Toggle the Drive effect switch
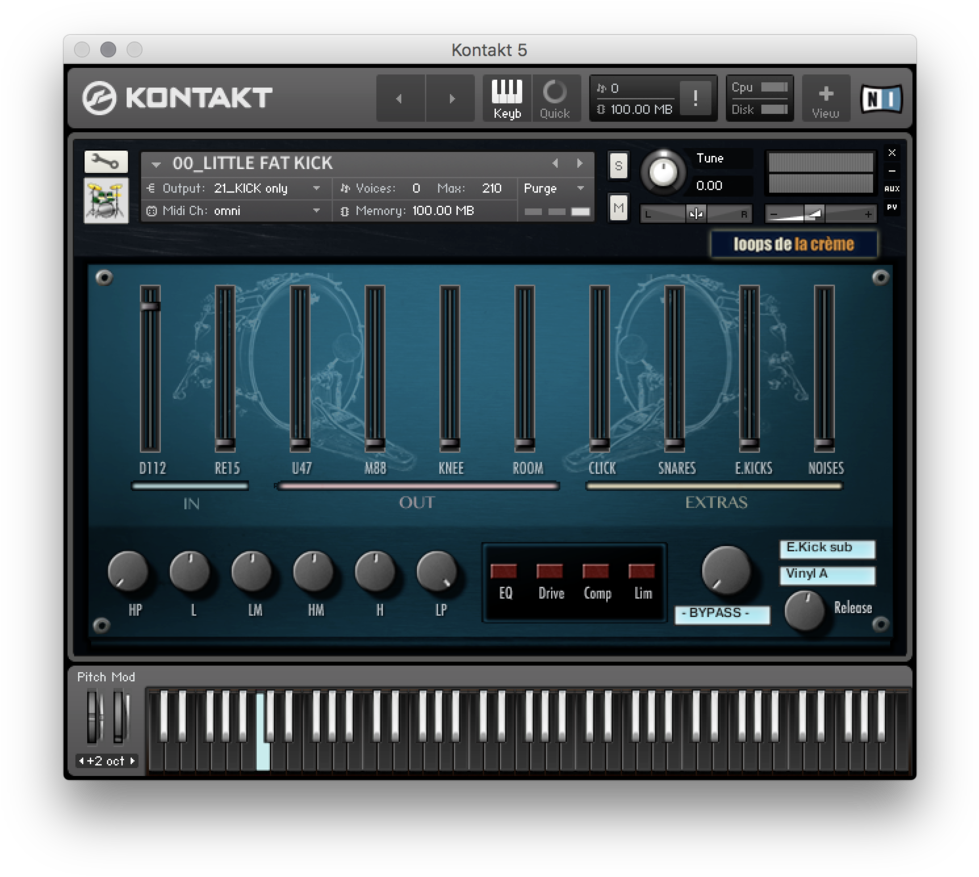979x877 pixels. (550, 571)
